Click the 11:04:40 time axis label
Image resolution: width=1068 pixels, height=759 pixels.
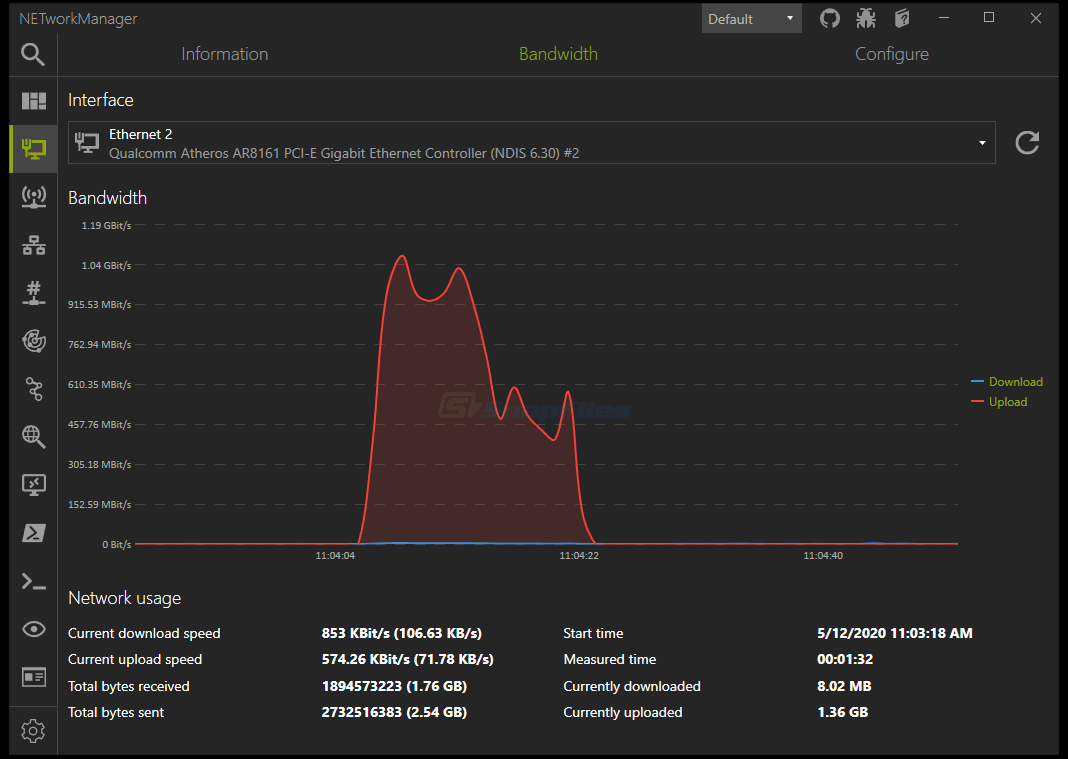coord(823,555)
